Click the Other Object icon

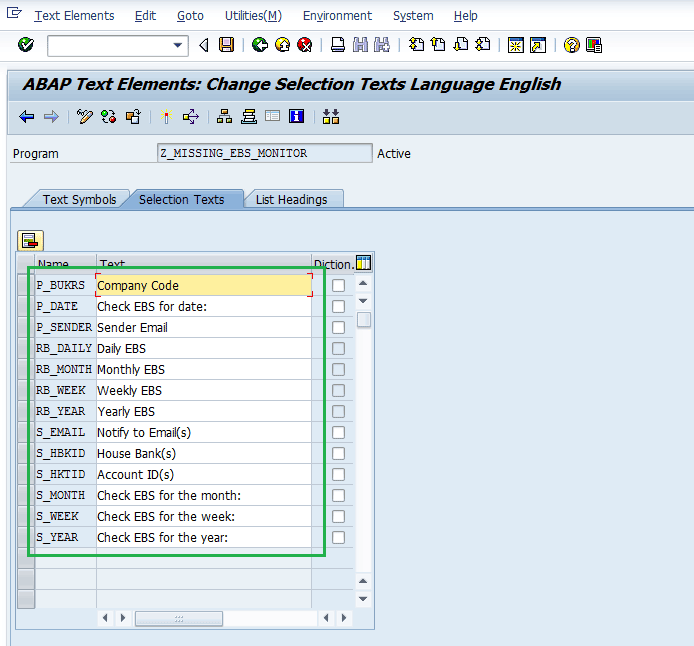click(x=133, y=117)
